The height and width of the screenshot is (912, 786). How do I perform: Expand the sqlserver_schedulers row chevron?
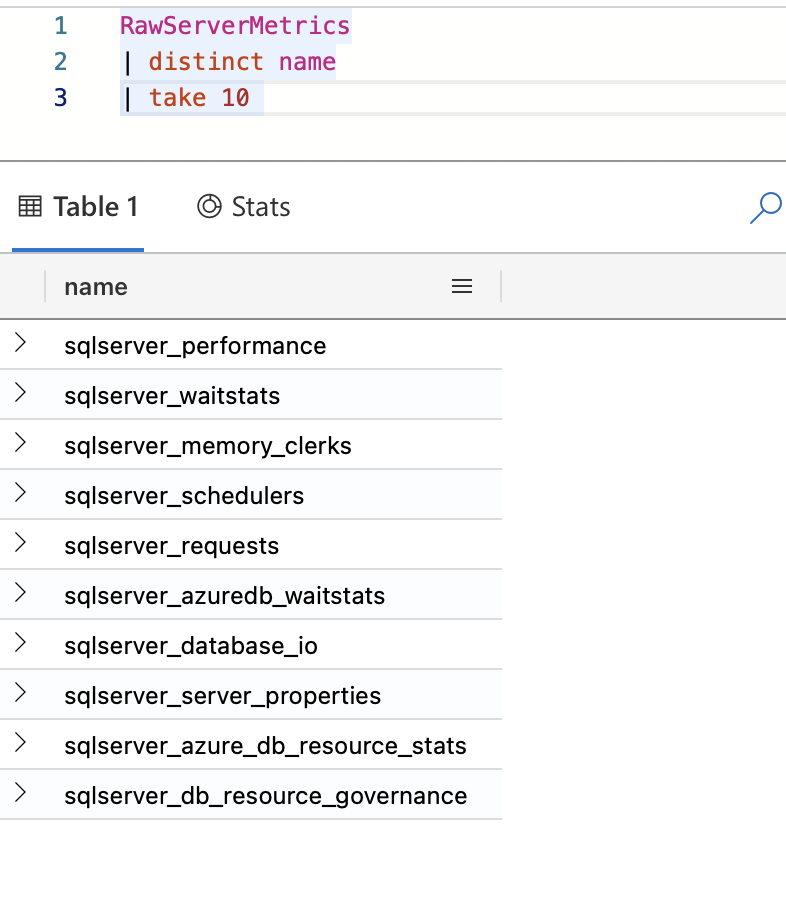tap(20, 493)
